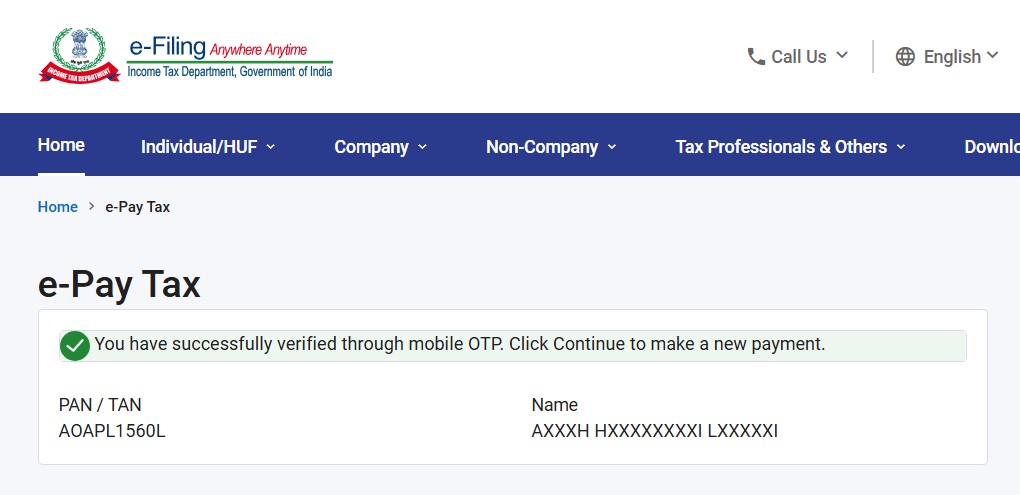
Task: Open the Home tab in navigation bar
Action: [x=61, y=145]
